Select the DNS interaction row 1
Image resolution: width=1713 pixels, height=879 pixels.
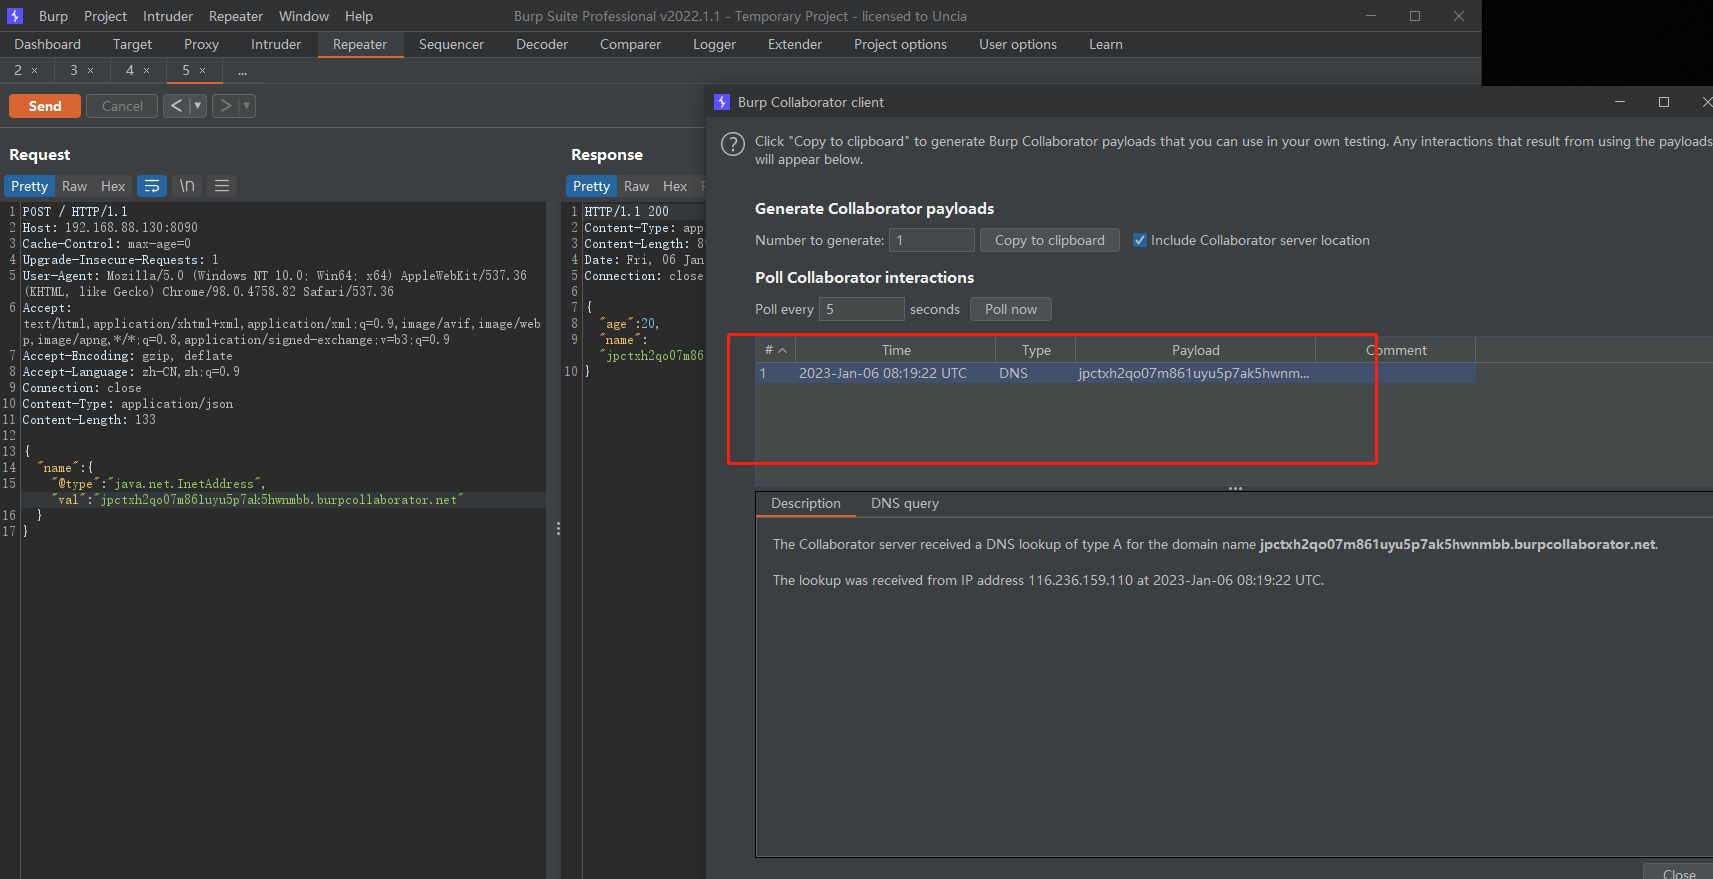(x=1115, y=373)
